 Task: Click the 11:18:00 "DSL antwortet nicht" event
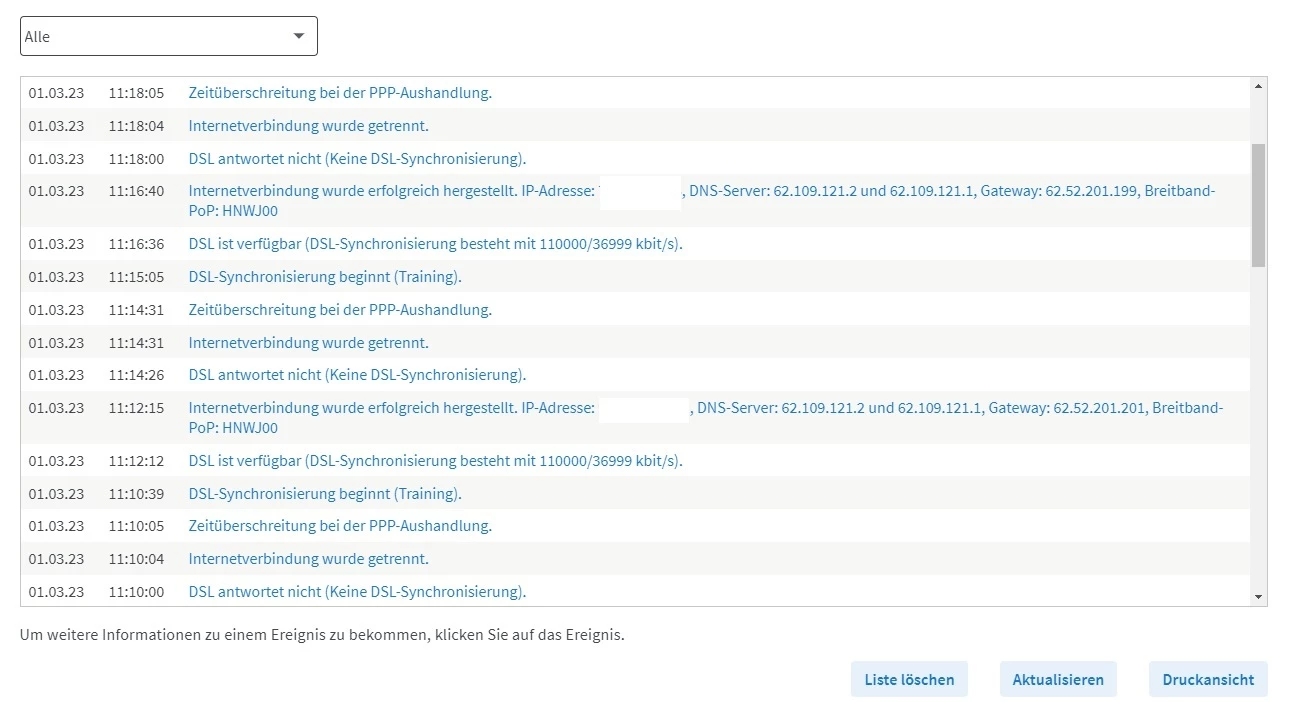point(357,159)
